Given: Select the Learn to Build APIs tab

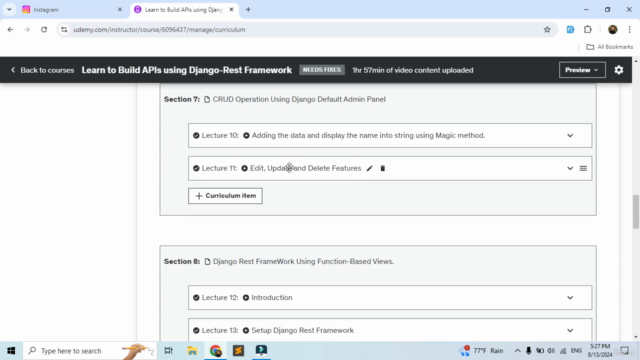Looking at the screenshot, I should tap(184, 9).
